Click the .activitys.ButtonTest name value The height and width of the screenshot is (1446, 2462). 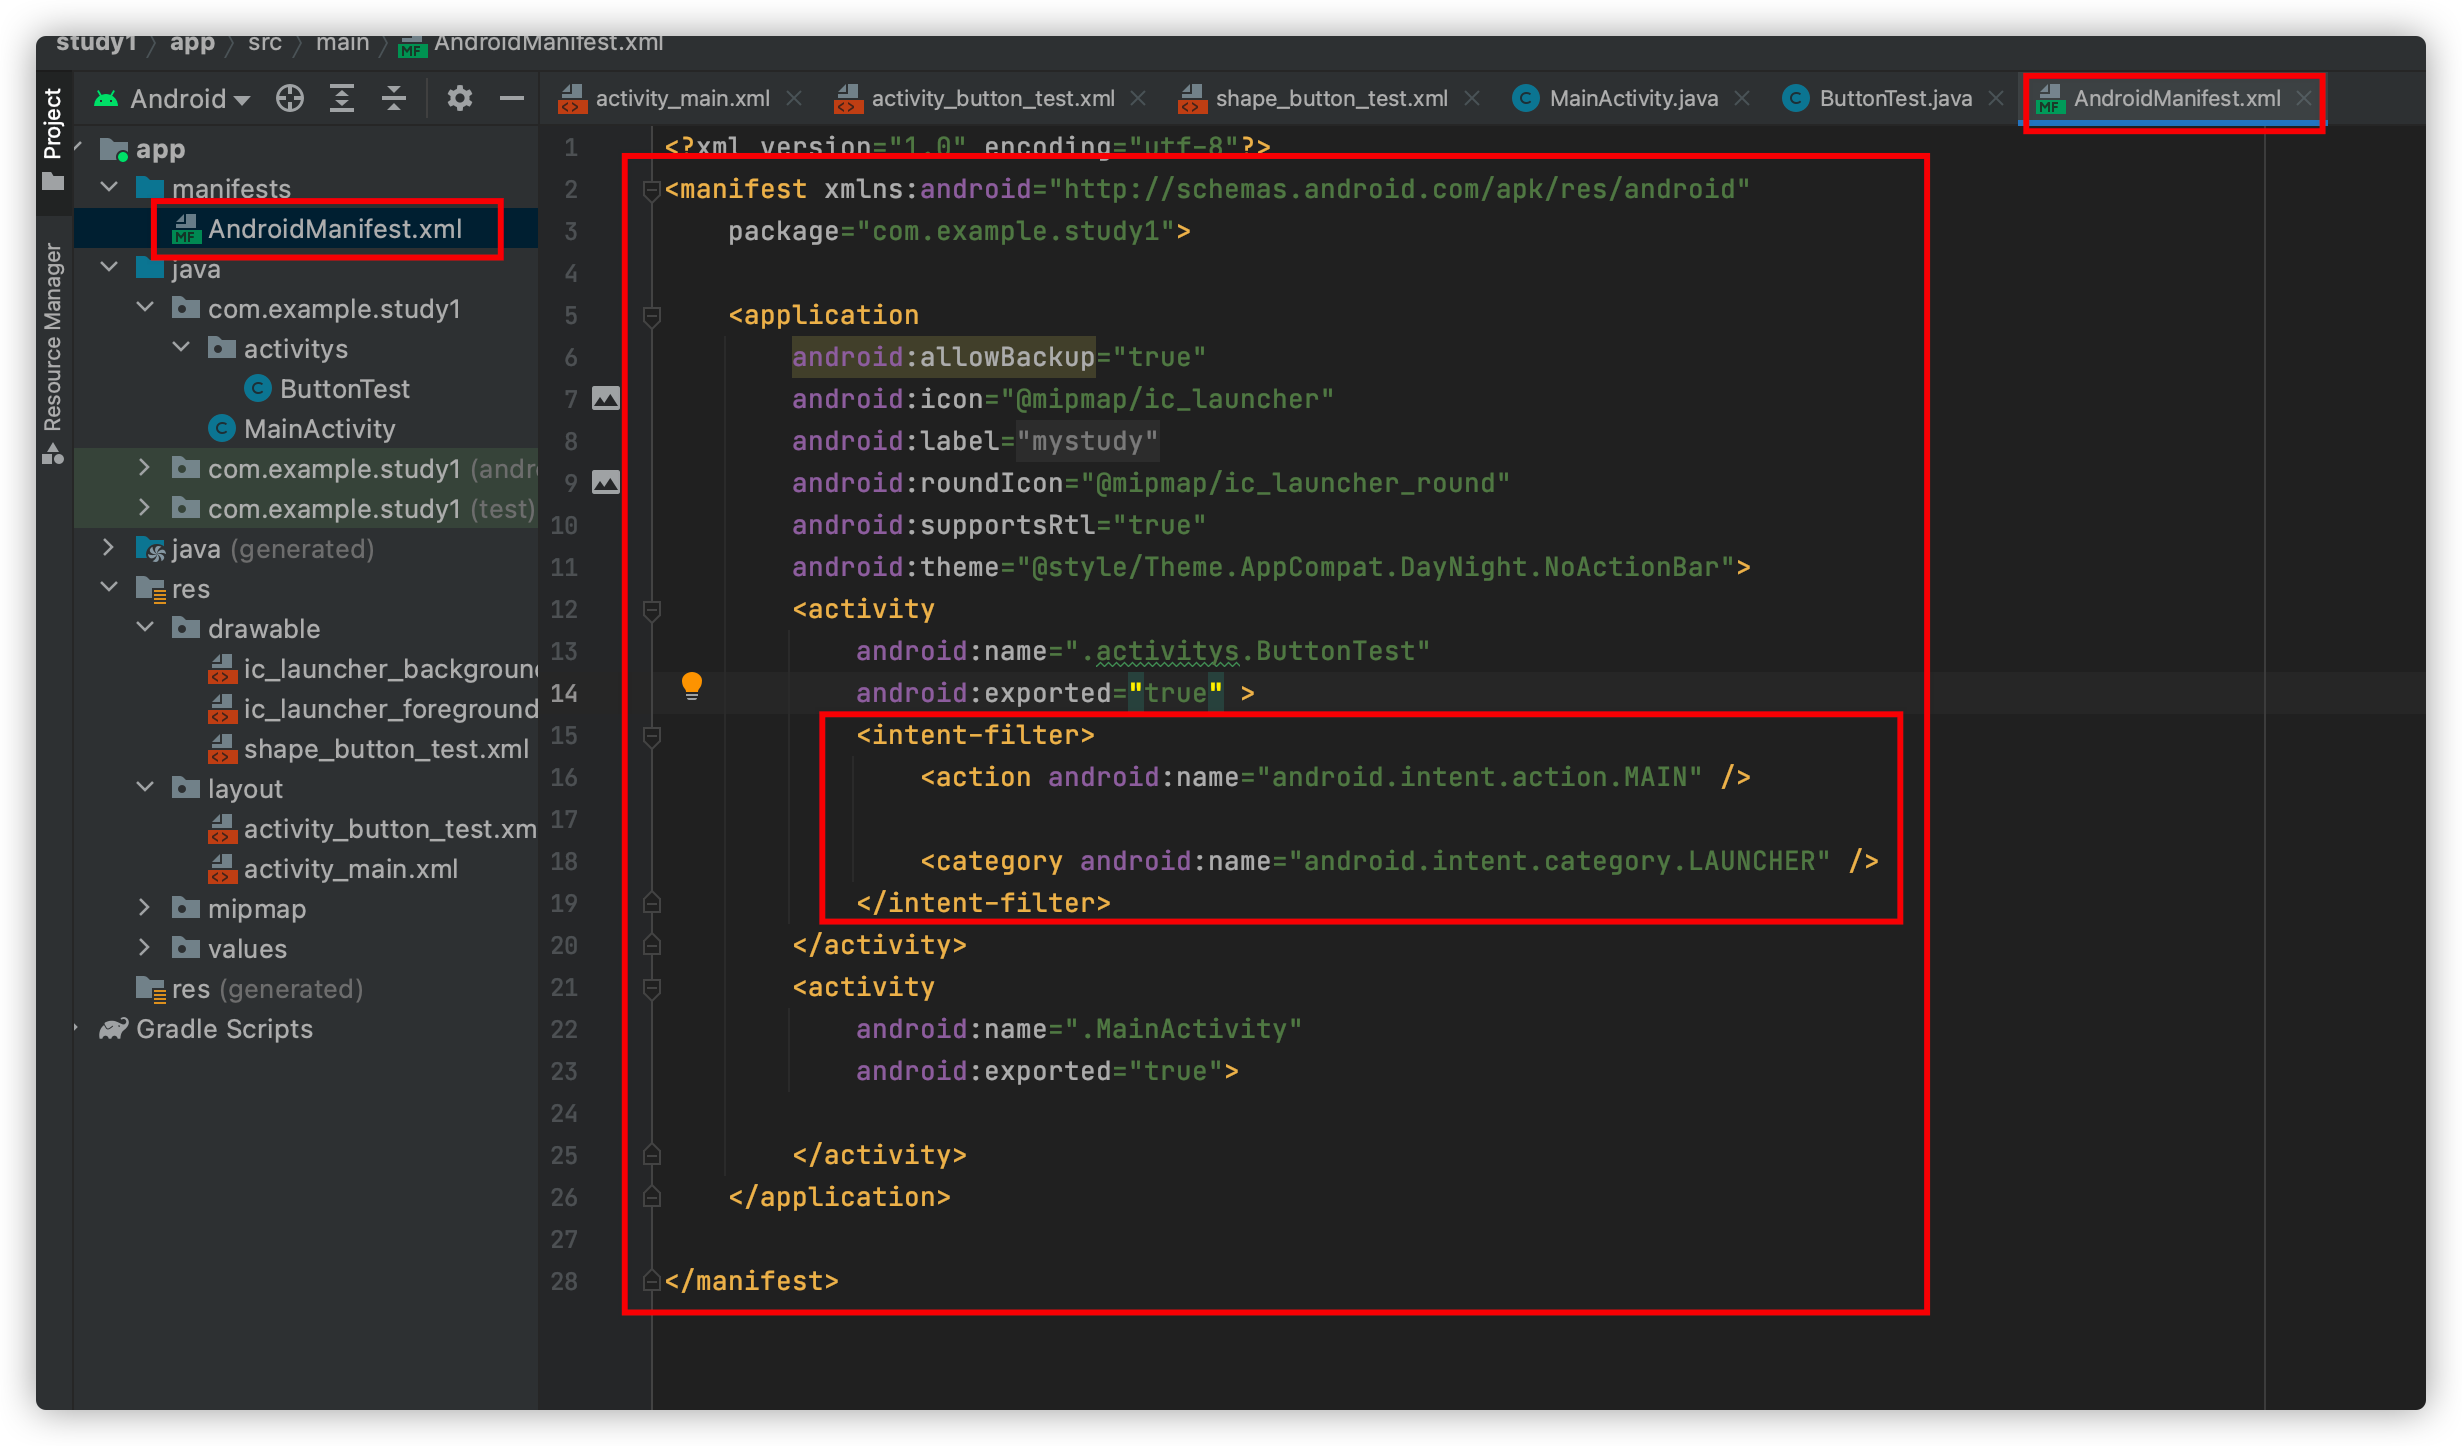click(x=1247, y=651)
